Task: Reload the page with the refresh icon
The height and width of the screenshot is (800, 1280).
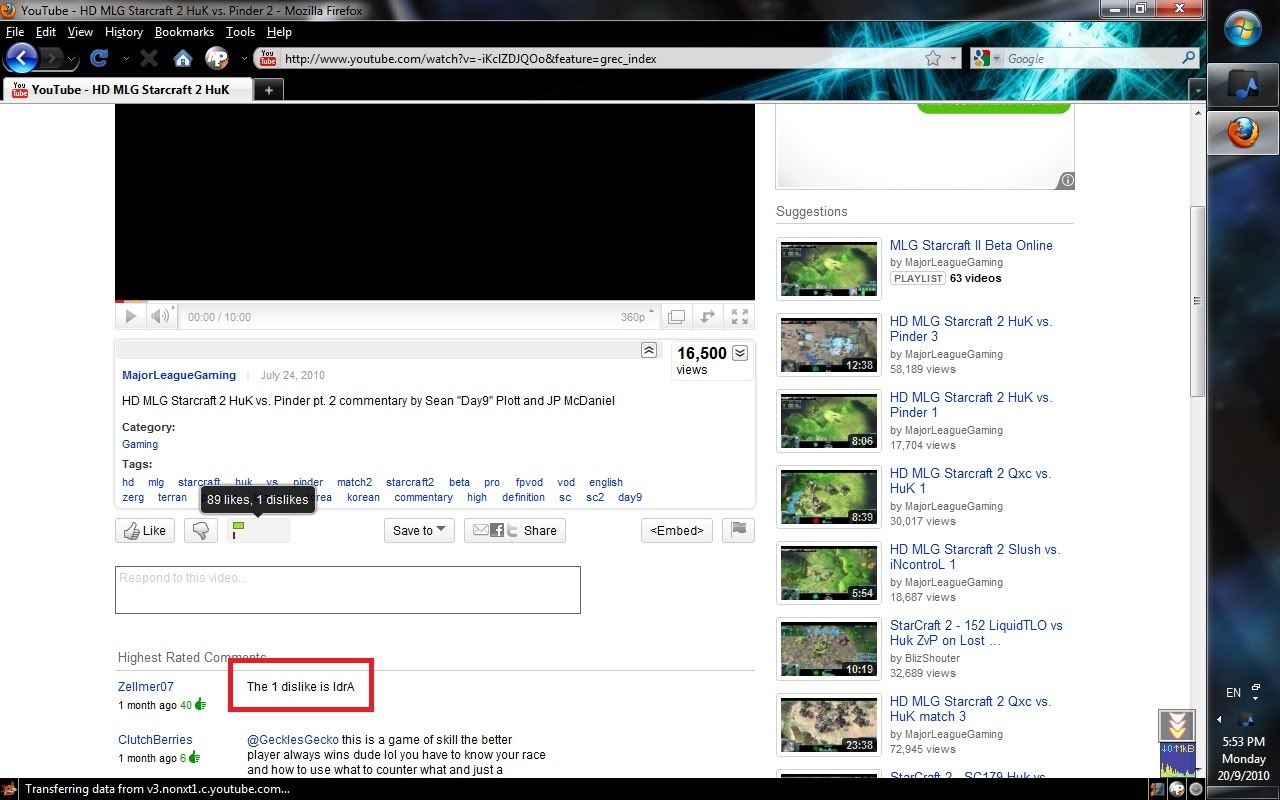Action: (98, 58)
